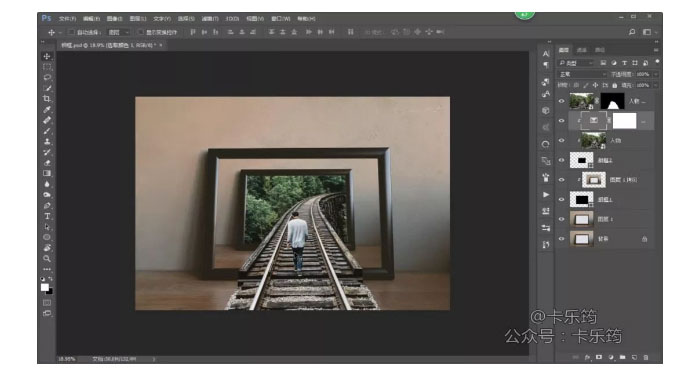Toggle Quick Mask mode icon
The height and width of the screenshot is (372, 700).
pos(47,303)
